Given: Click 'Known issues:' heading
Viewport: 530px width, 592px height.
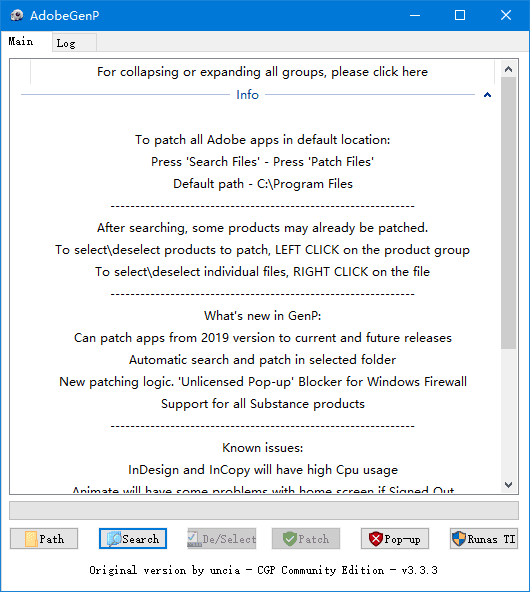Looking at the screenshot, I should click(263, 448).
